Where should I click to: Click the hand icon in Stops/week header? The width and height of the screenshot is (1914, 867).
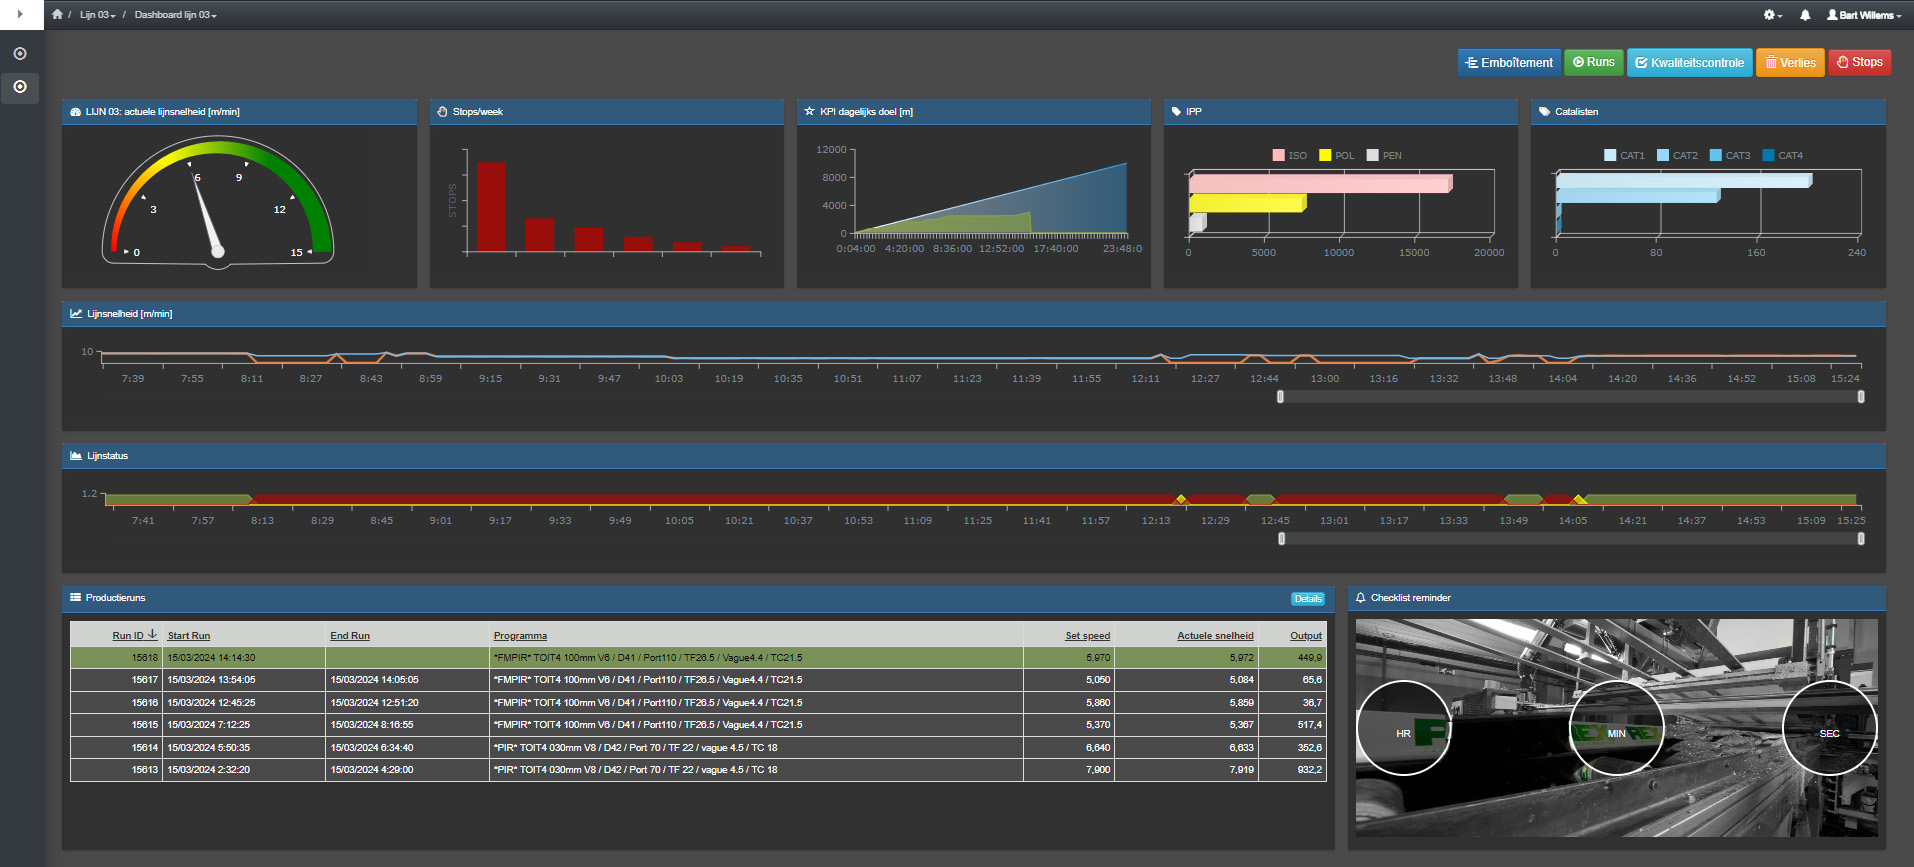(442, 112)
